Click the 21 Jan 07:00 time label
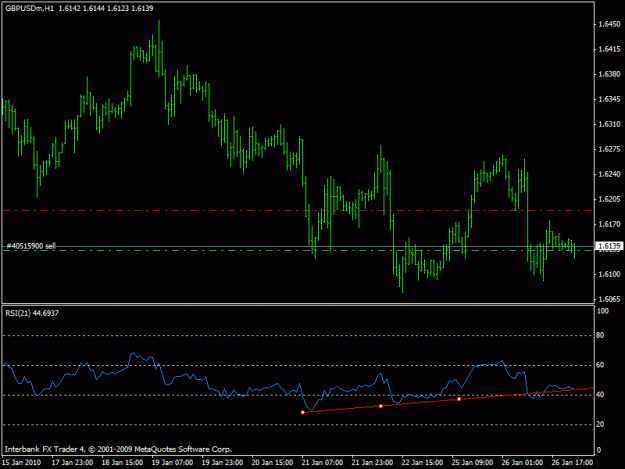Viewport: 625px width, 469px height. click(322, 463)
